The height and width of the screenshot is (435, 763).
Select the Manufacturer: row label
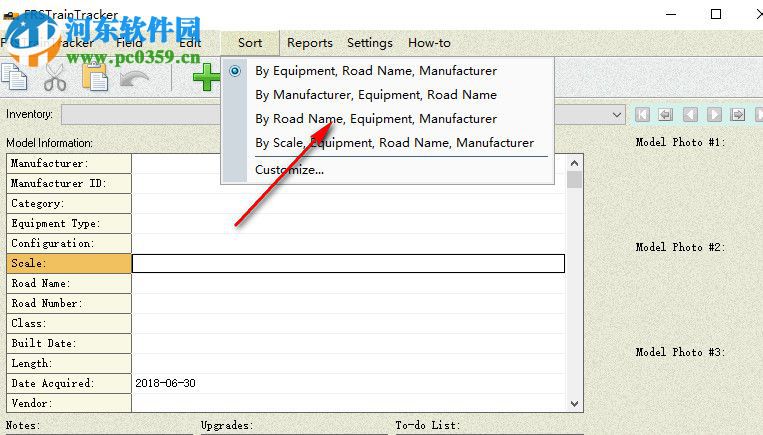[69, 163]
